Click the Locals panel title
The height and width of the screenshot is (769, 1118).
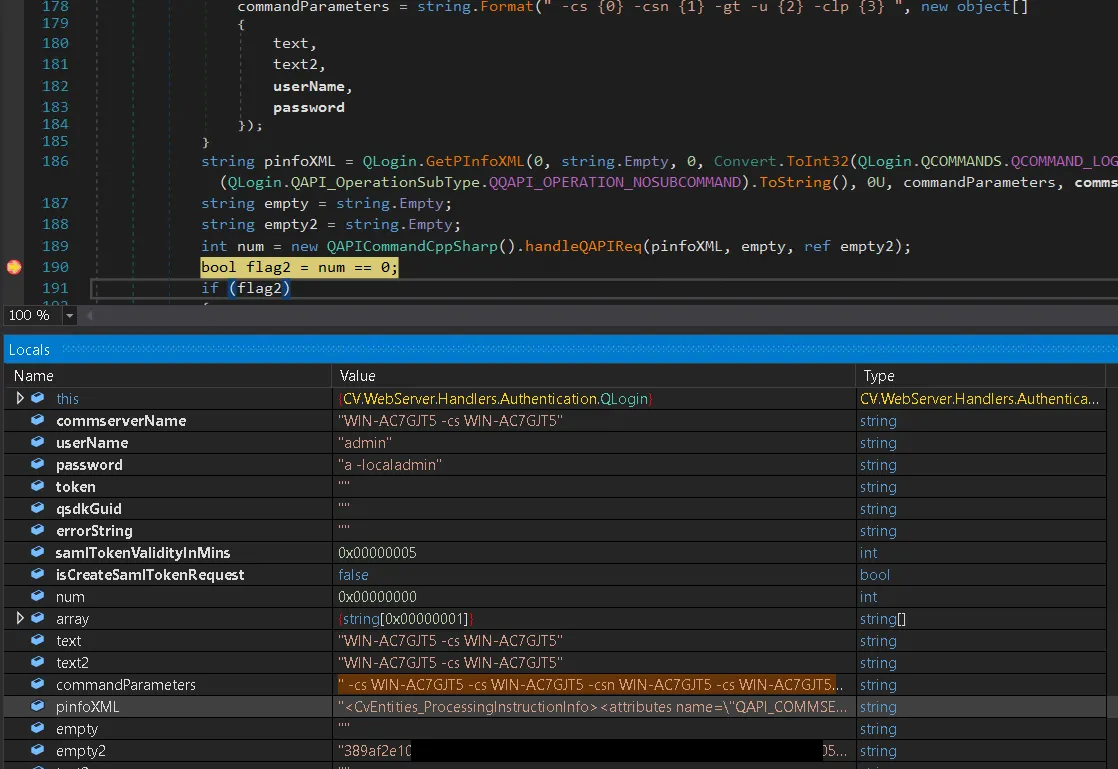pos(29,349)
